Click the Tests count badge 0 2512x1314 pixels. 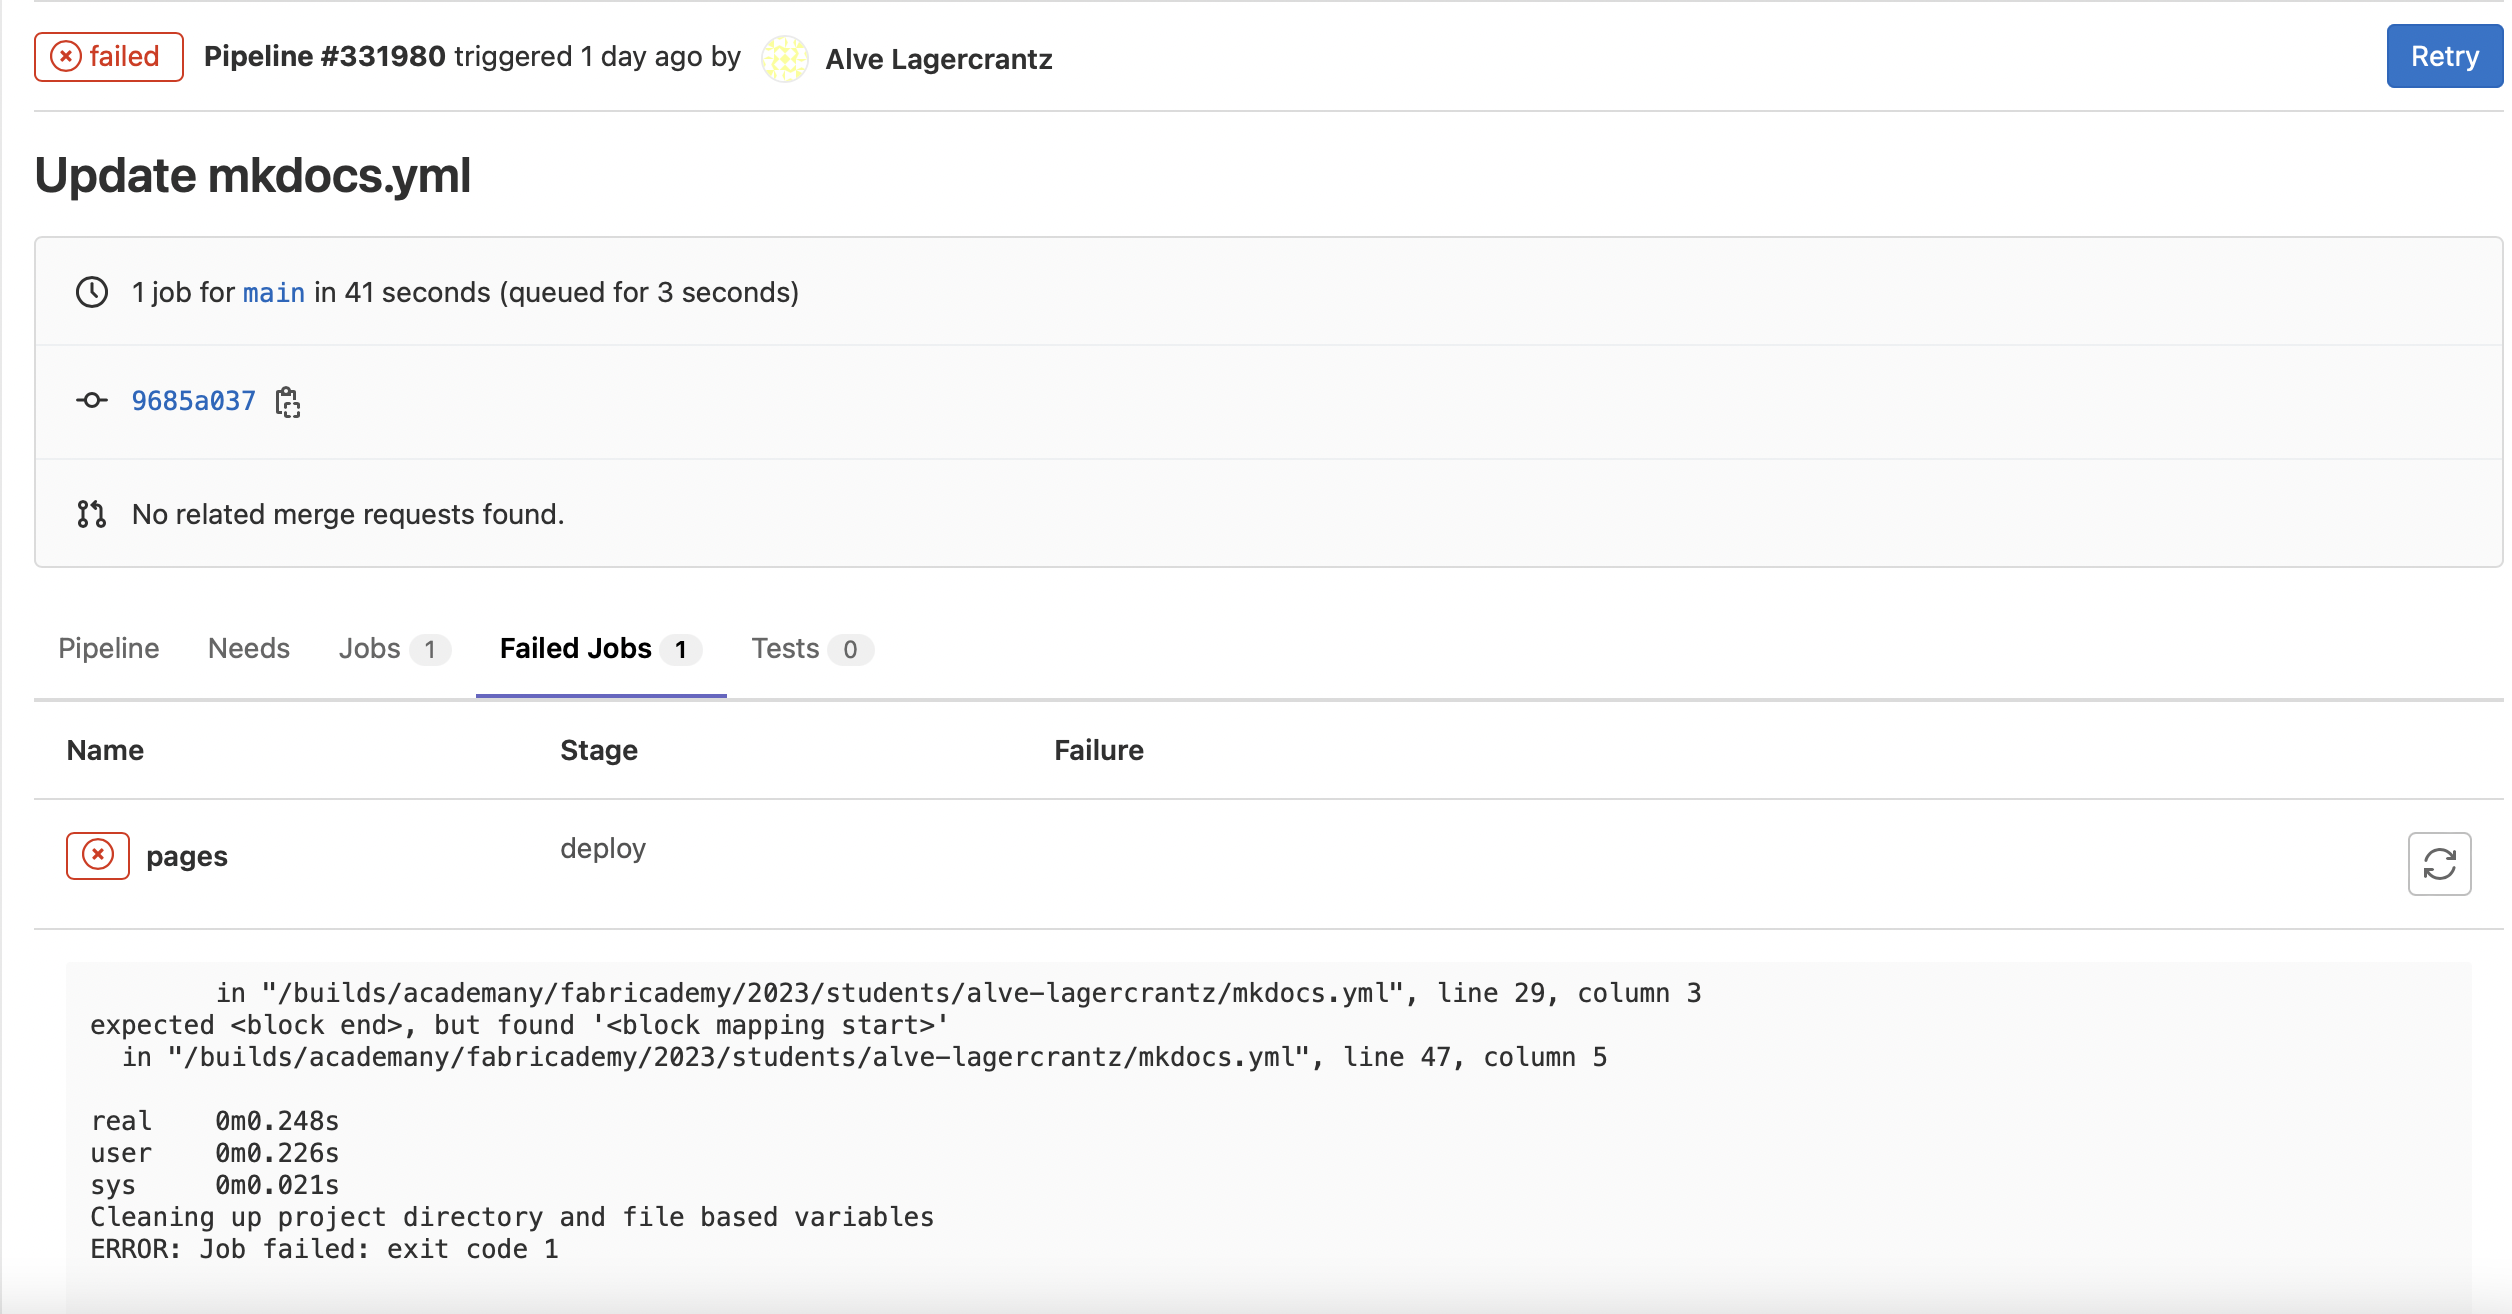click(850, 650)
